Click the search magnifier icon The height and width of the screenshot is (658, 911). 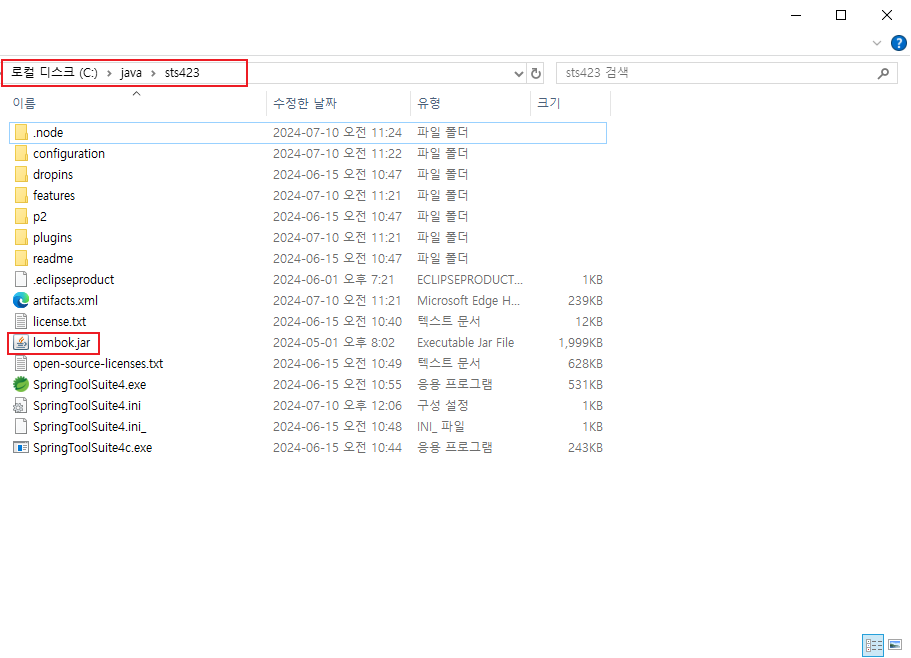click(883, 73)
